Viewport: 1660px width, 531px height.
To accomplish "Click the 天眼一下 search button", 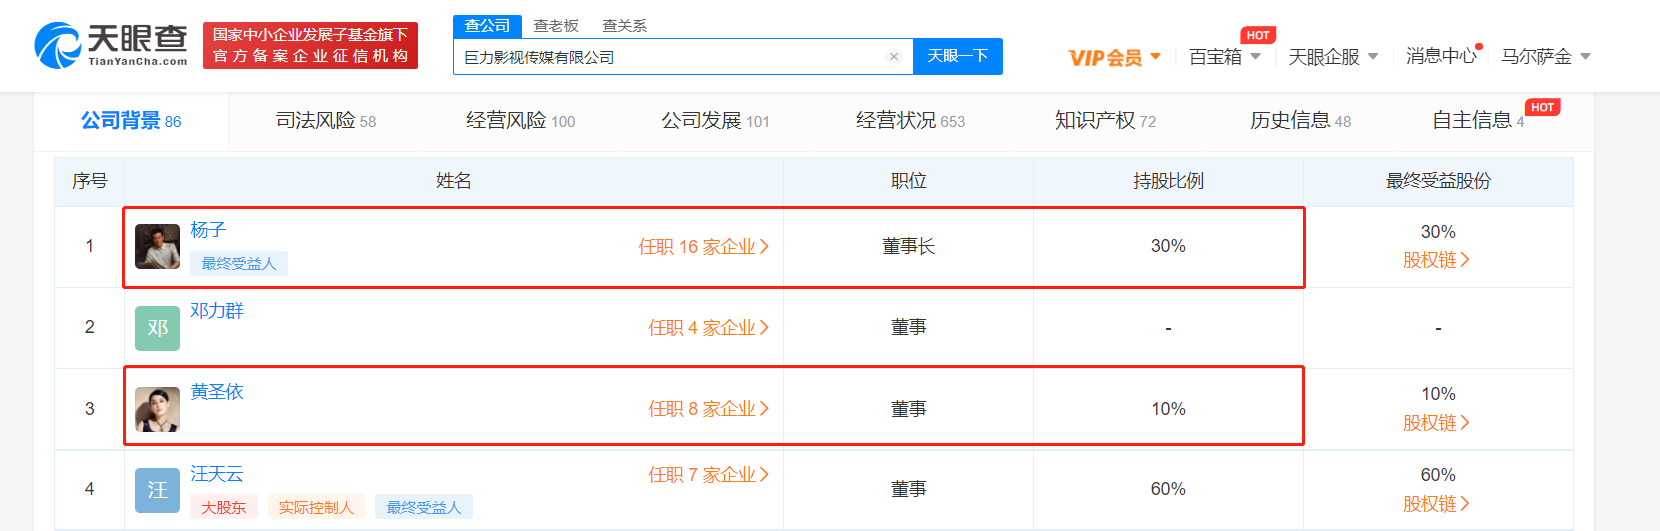I will [x=958, y=56].
